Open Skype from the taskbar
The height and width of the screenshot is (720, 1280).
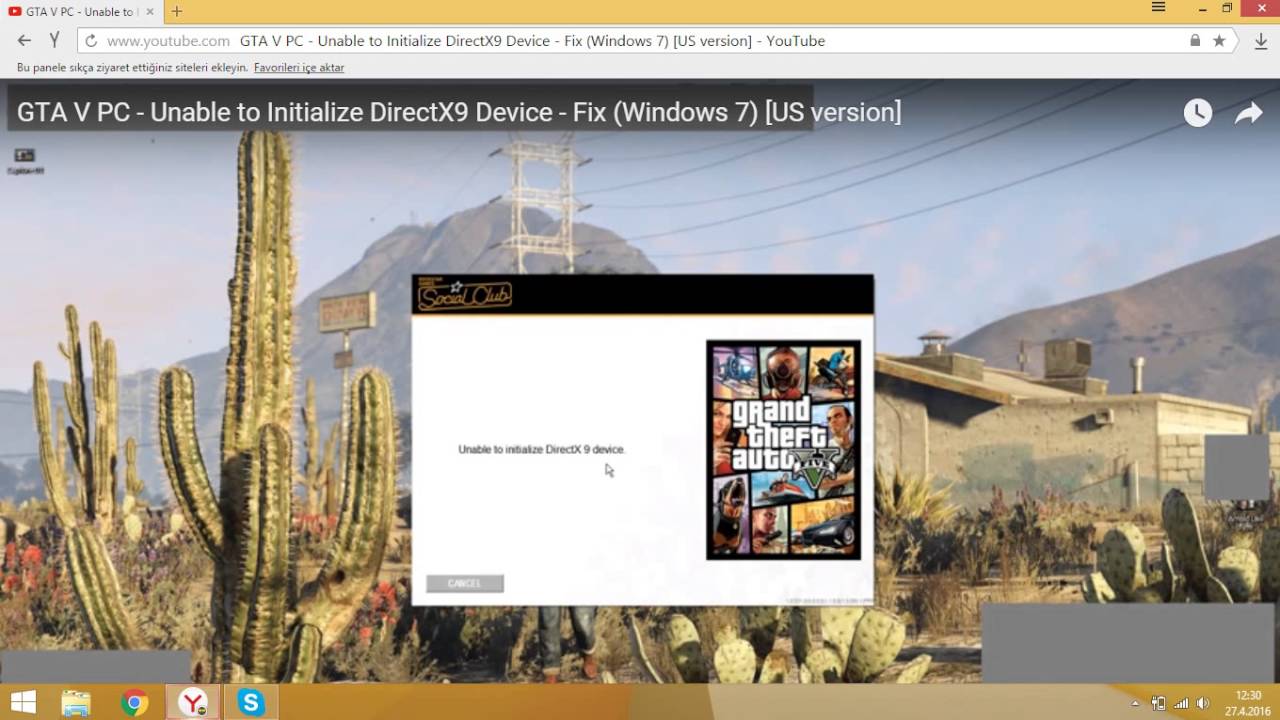tap(250, 703)
